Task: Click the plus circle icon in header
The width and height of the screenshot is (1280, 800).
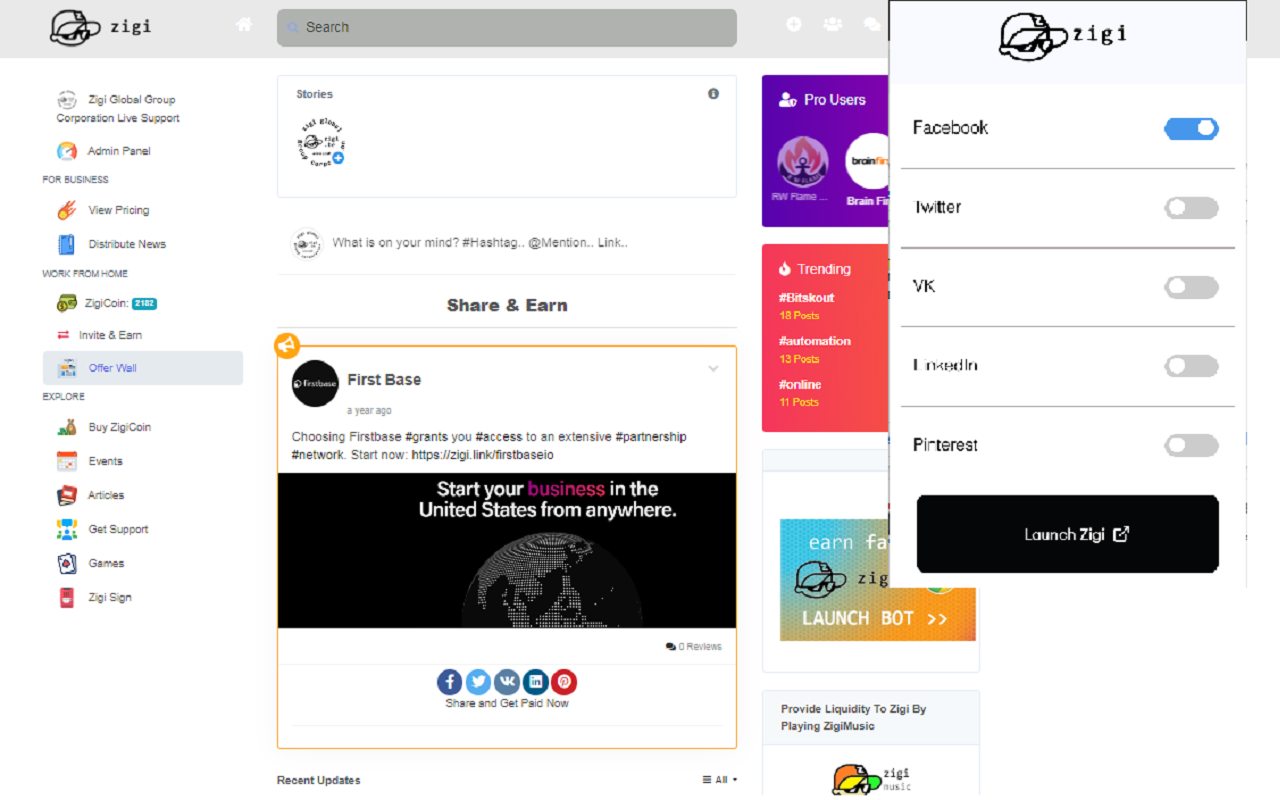Action: 794,24
